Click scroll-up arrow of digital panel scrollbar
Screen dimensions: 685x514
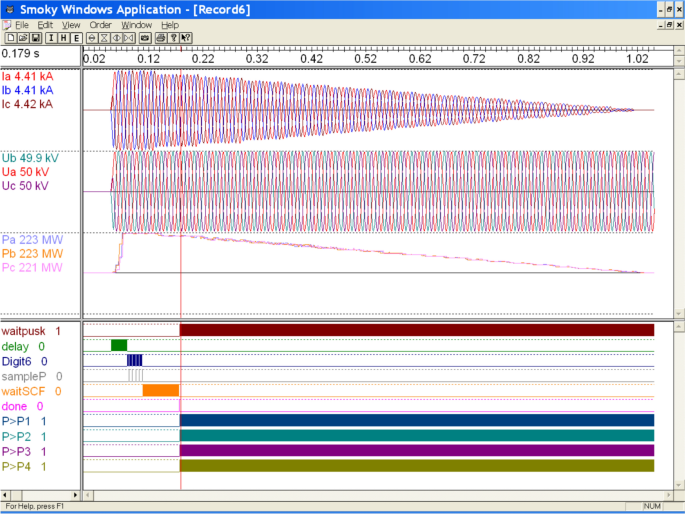point(678,327)
